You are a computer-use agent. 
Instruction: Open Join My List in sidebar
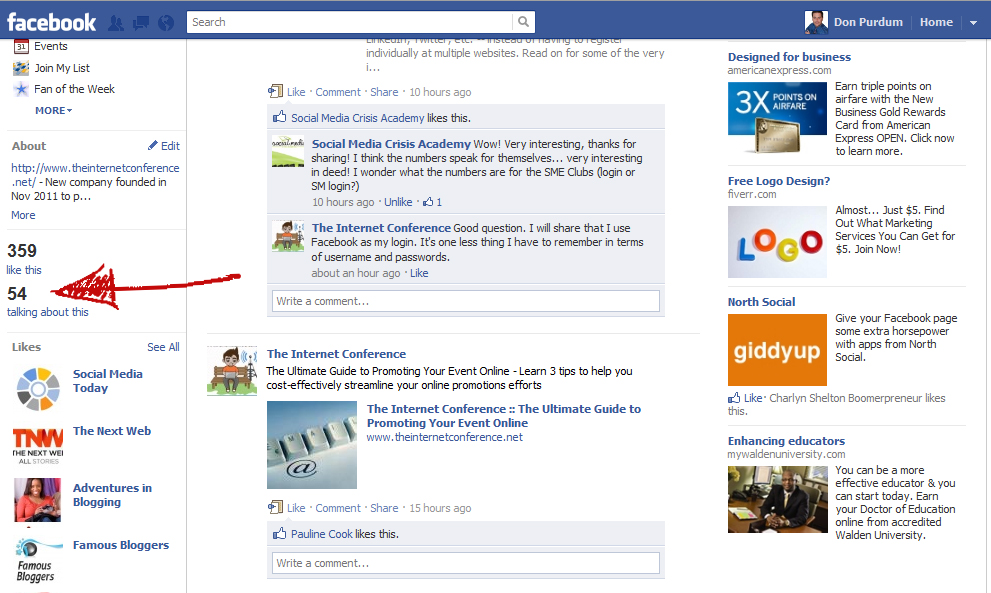[62, 68]
